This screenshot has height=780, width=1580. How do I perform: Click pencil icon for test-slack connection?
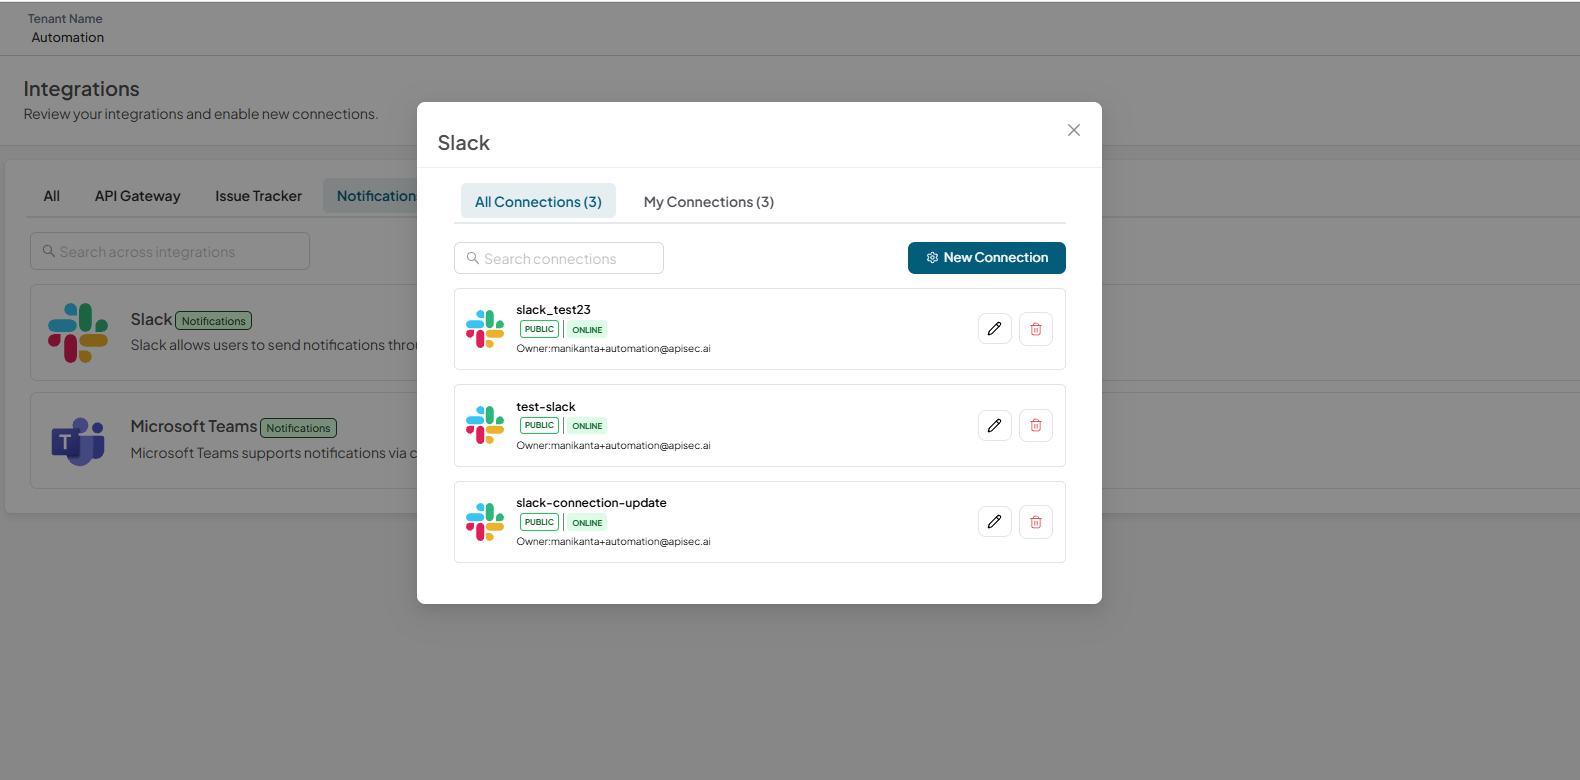[x=995, y=425]
